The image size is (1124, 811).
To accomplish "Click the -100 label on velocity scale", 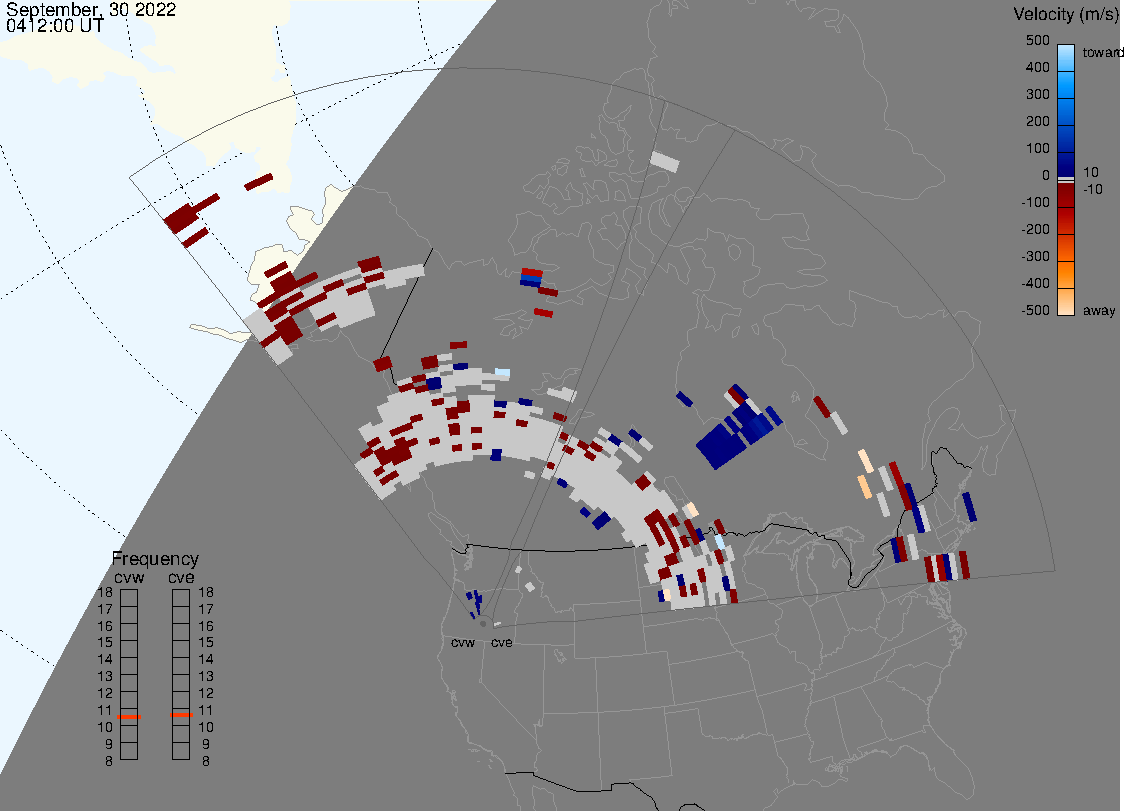I will [x=1035, y=202].
